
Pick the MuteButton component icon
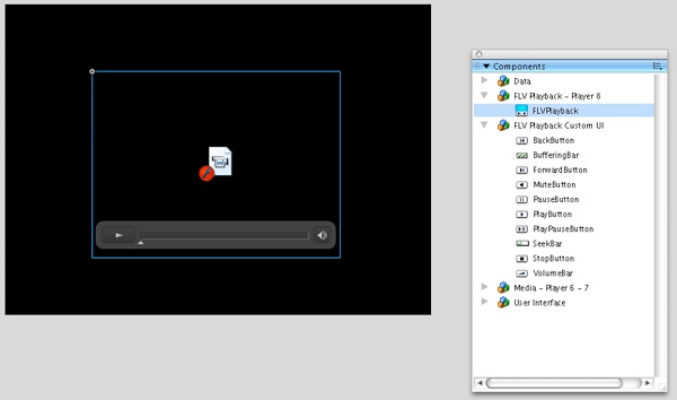click(x=522, y=185)
